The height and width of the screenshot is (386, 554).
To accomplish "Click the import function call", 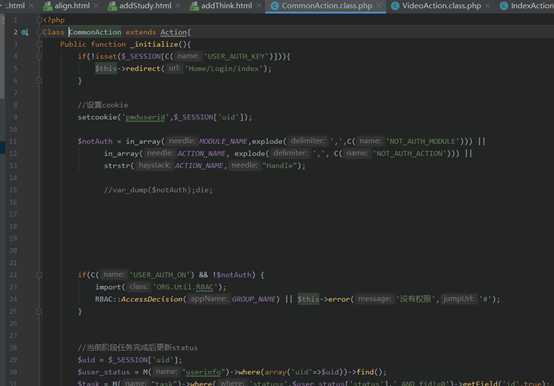I will click(x=108, y=287).
